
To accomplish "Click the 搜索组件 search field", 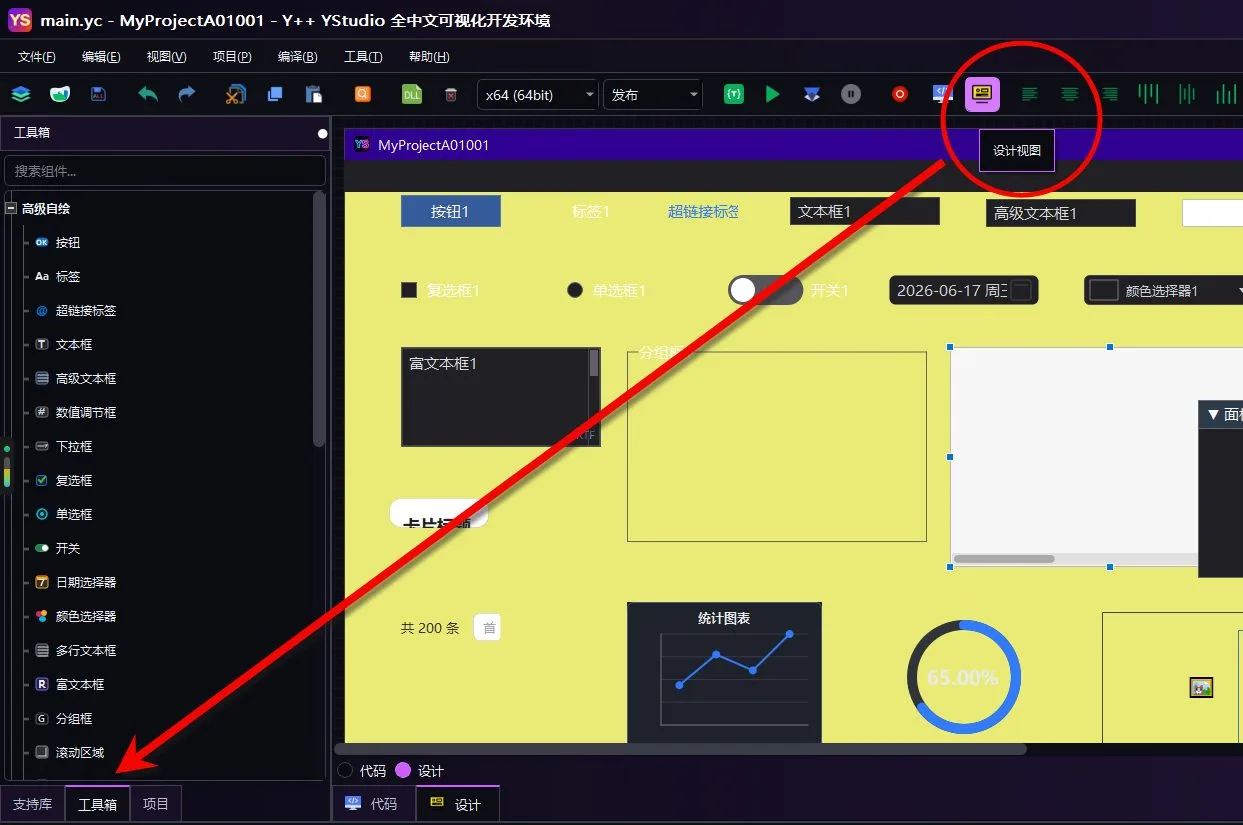I will (165, 170).
